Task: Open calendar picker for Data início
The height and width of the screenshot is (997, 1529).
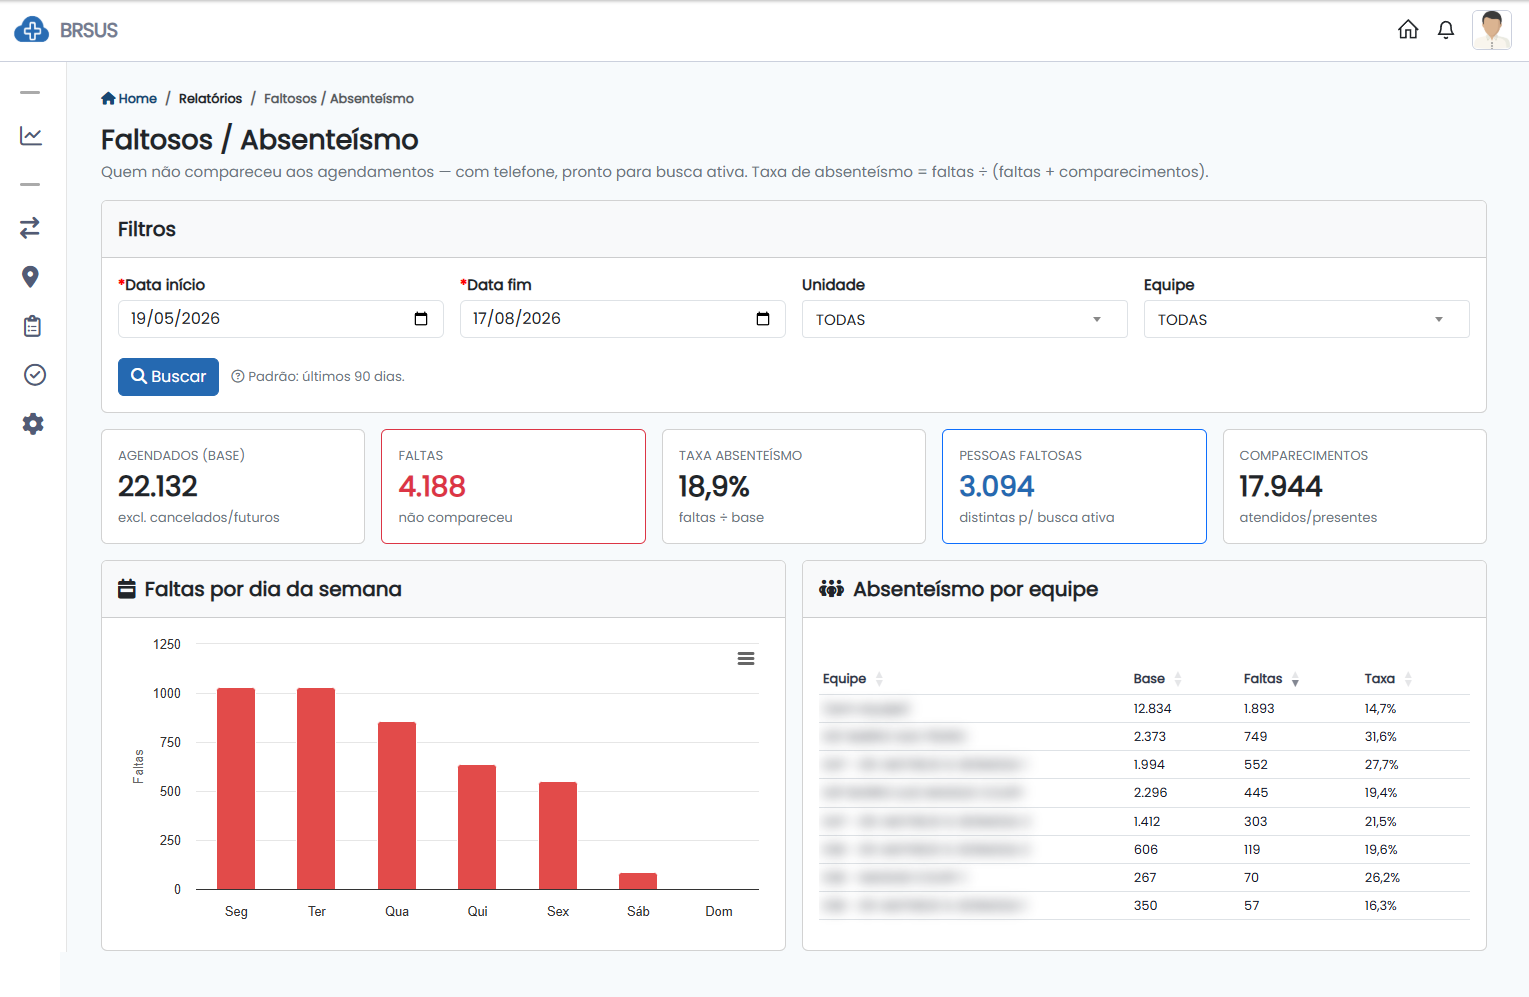Action: (x=421, y=319)
